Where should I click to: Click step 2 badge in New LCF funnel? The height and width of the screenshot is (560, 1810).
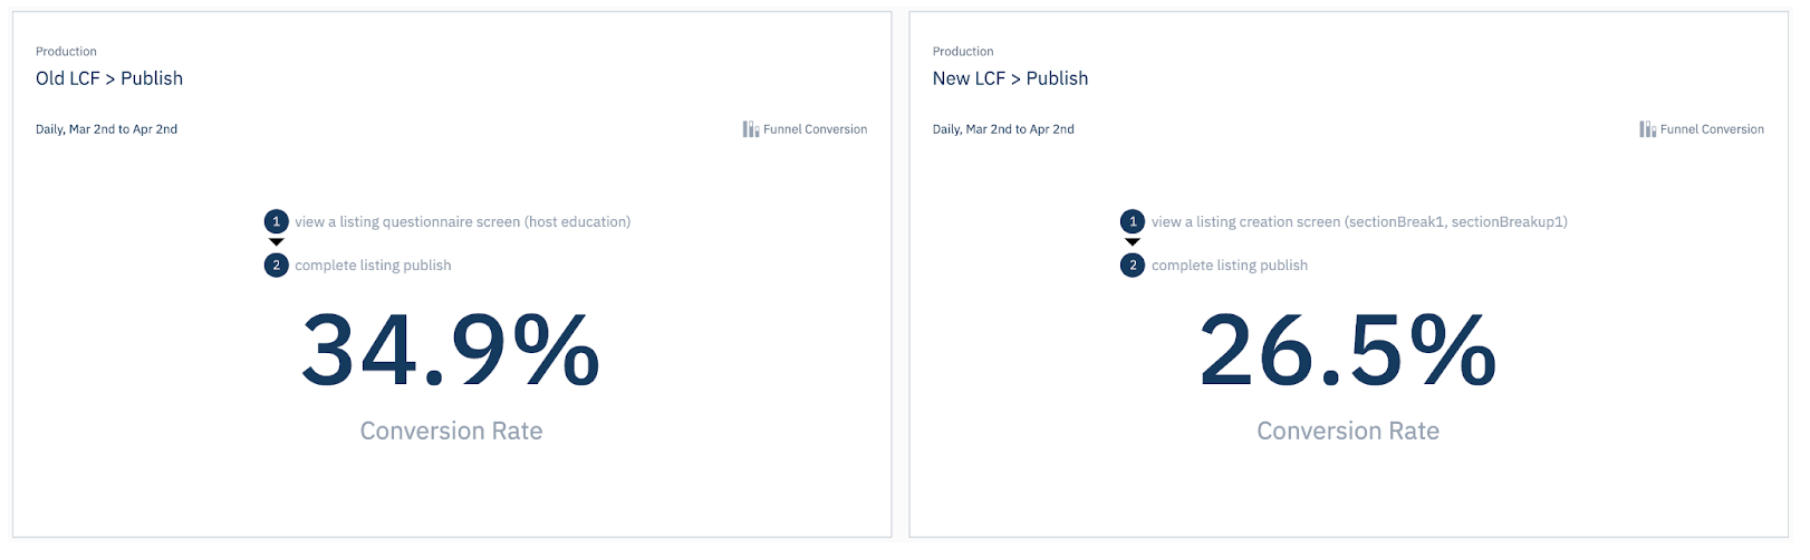pos(1132,265)
